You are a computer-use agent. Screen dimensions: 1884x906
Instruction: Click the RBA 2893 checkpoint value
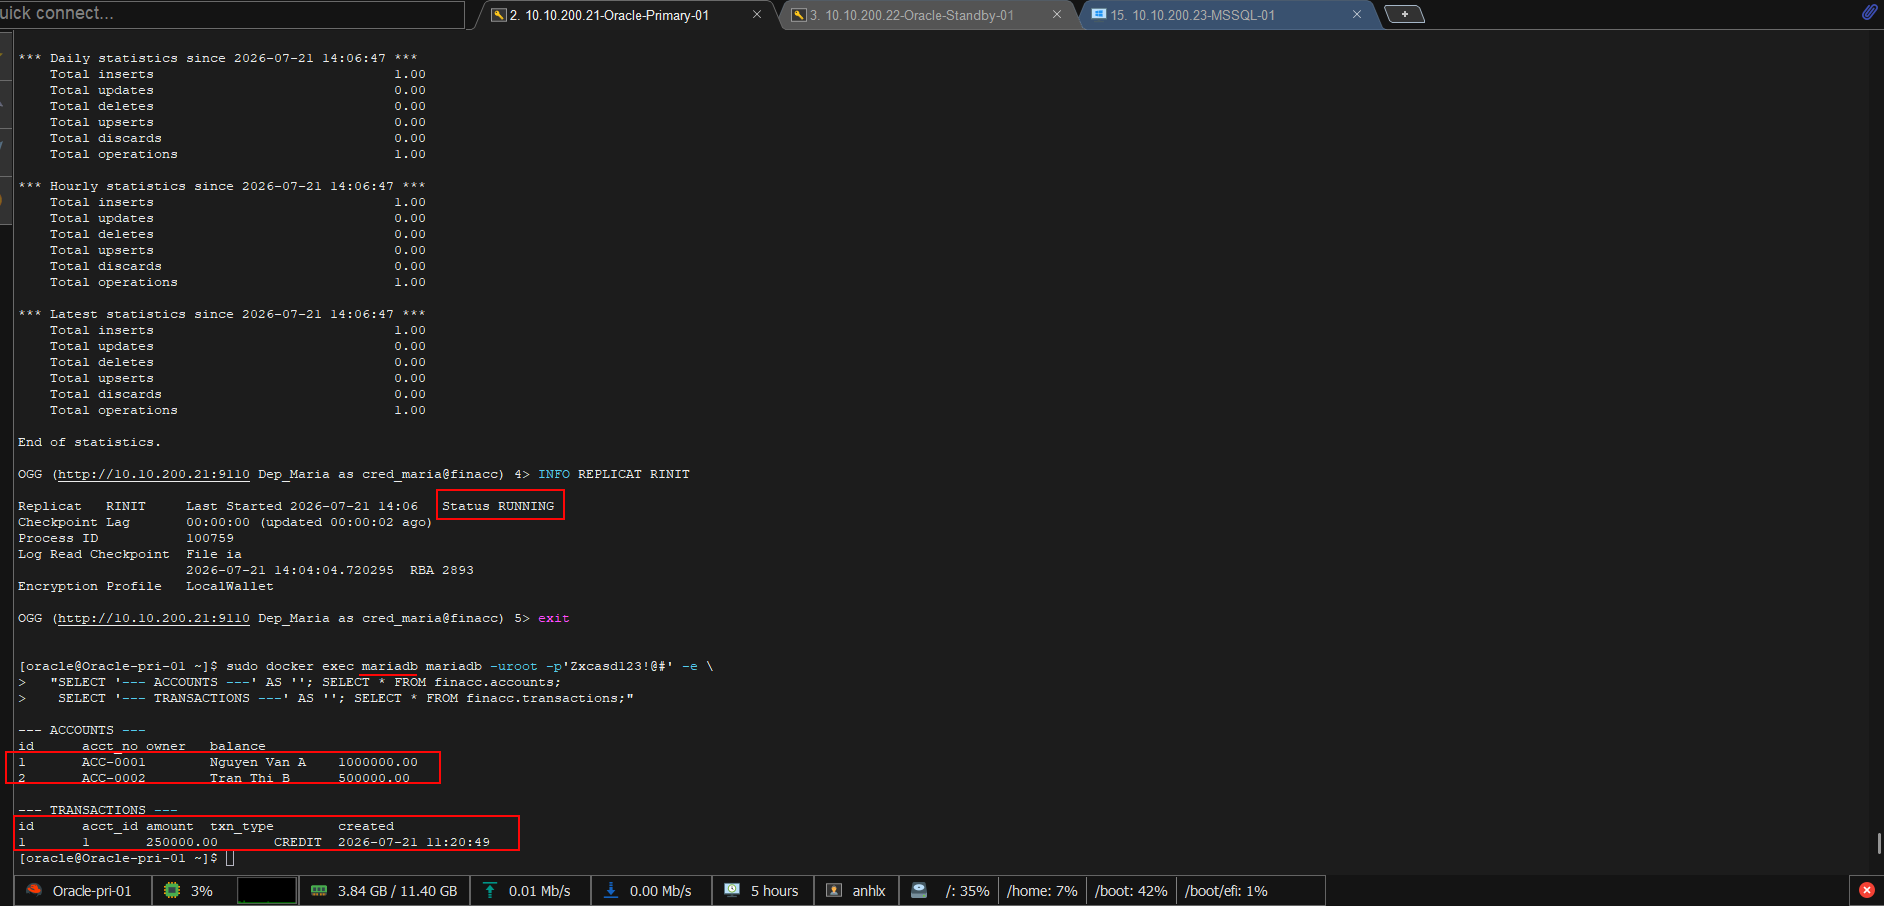442,570
